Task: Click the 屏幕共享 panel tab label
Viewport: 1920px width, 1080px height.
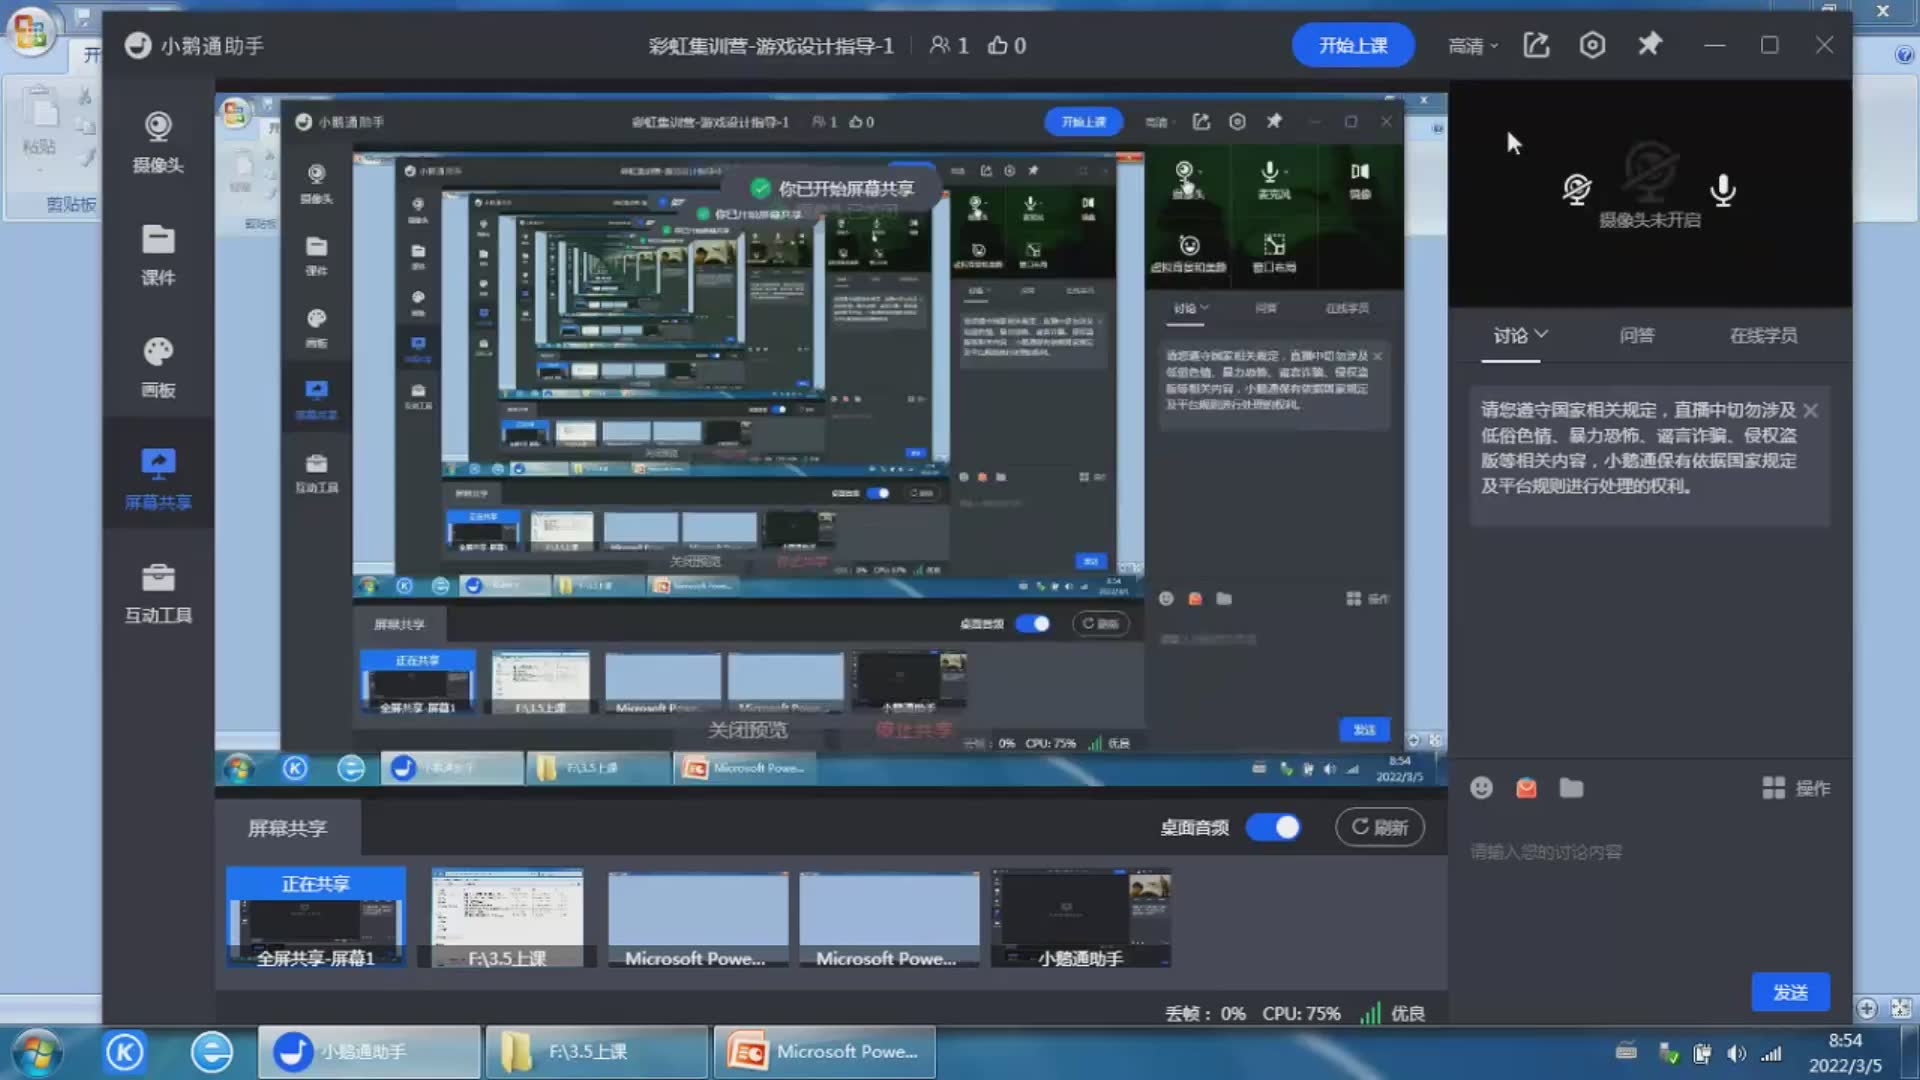Action: [287, 828]
